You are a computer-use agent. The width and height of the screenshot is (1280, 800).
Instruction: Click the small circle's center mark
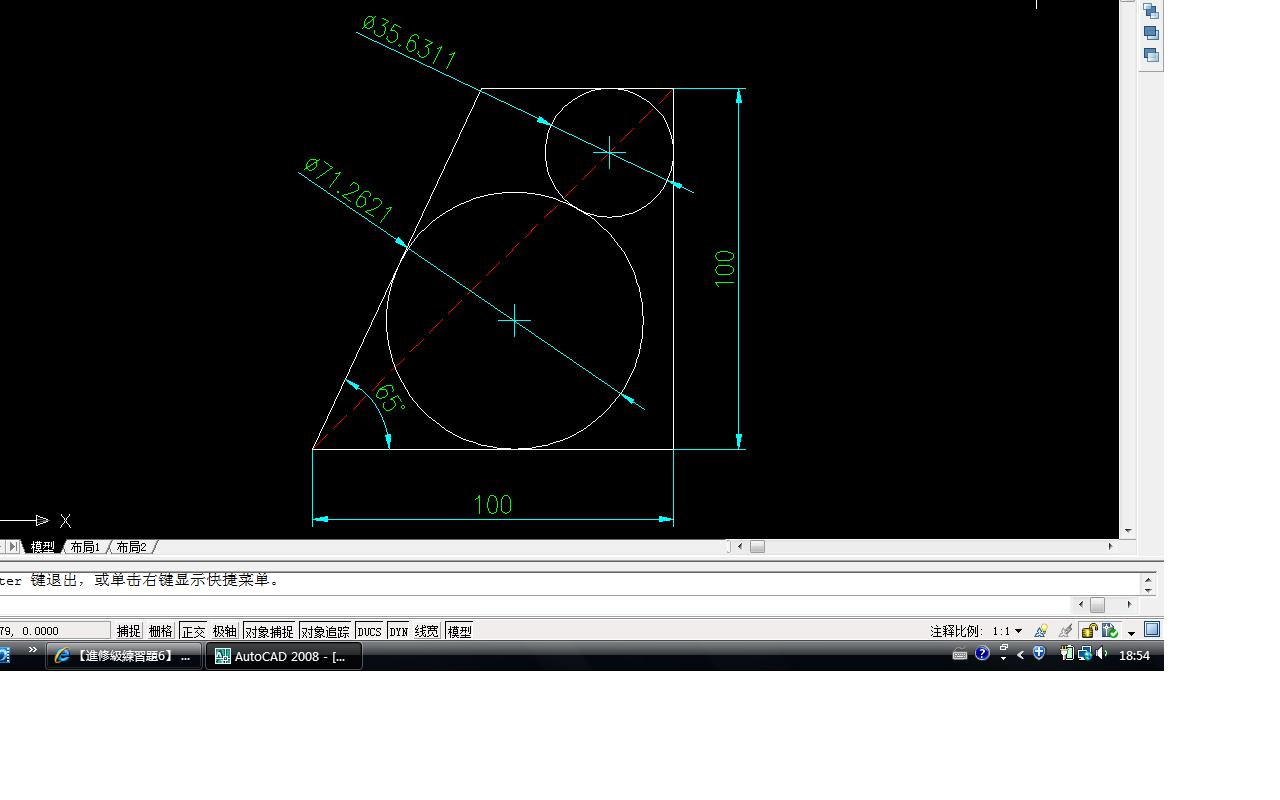(x=609, y=153)
